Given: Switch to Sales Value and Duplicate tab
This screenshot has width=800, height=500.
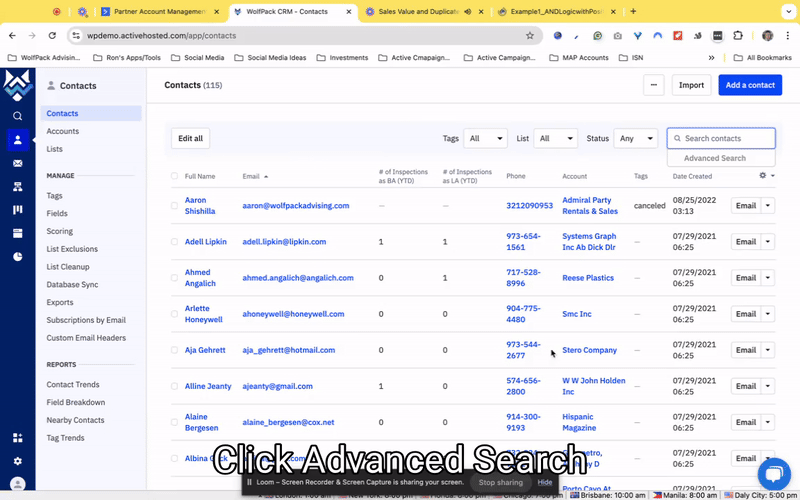Looking at the screenshot, I should (x=425, y=11).
